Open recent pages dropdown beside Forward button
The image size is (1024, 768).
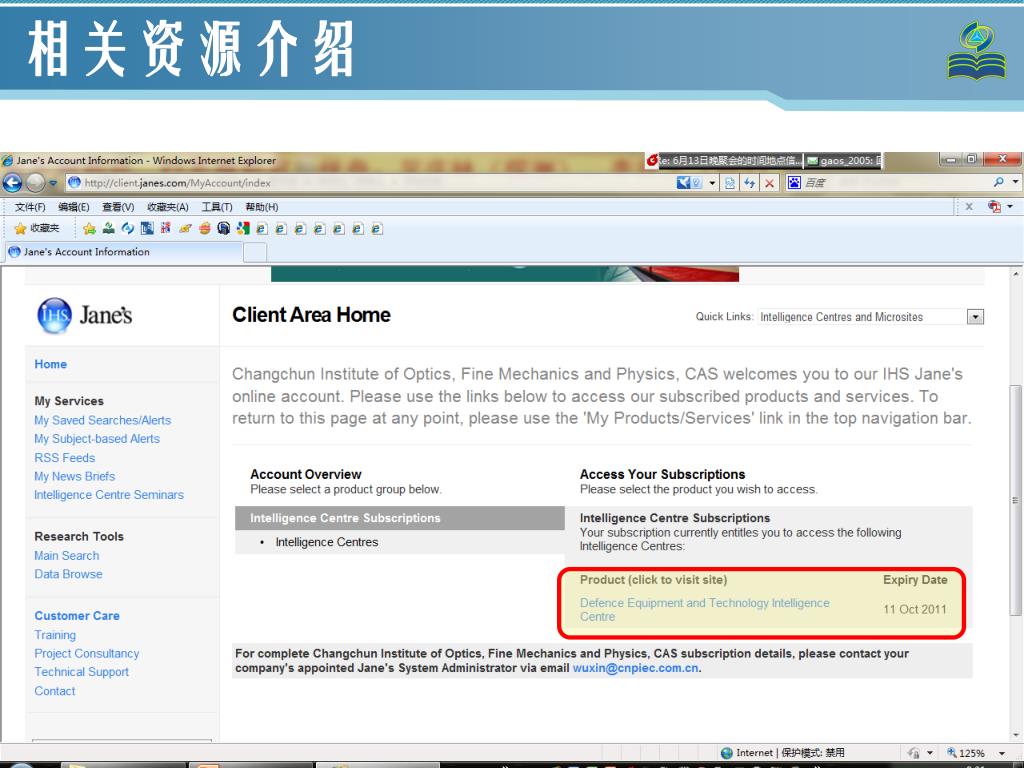[53, 183]
